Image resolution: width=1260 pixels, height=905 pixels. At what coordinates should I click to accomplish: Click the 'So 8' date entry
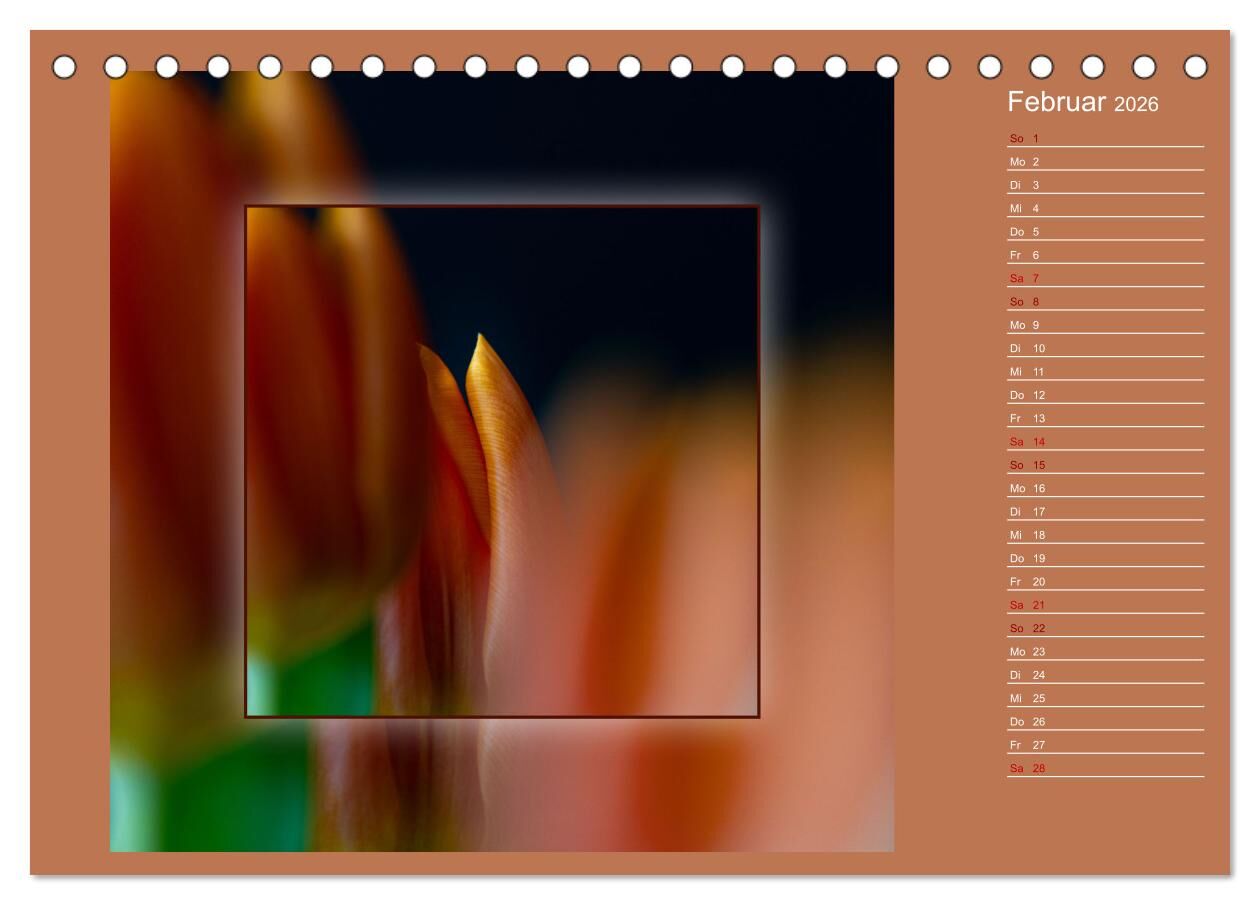pos(1025,302)
